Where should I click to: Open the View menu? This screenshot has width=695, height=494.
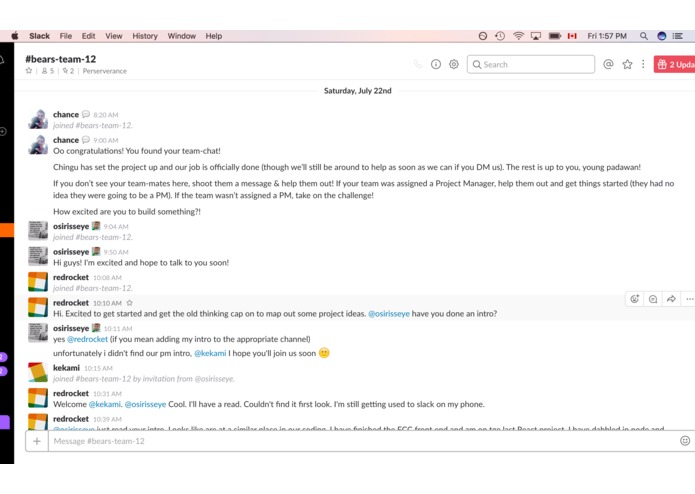coord(113,36)
